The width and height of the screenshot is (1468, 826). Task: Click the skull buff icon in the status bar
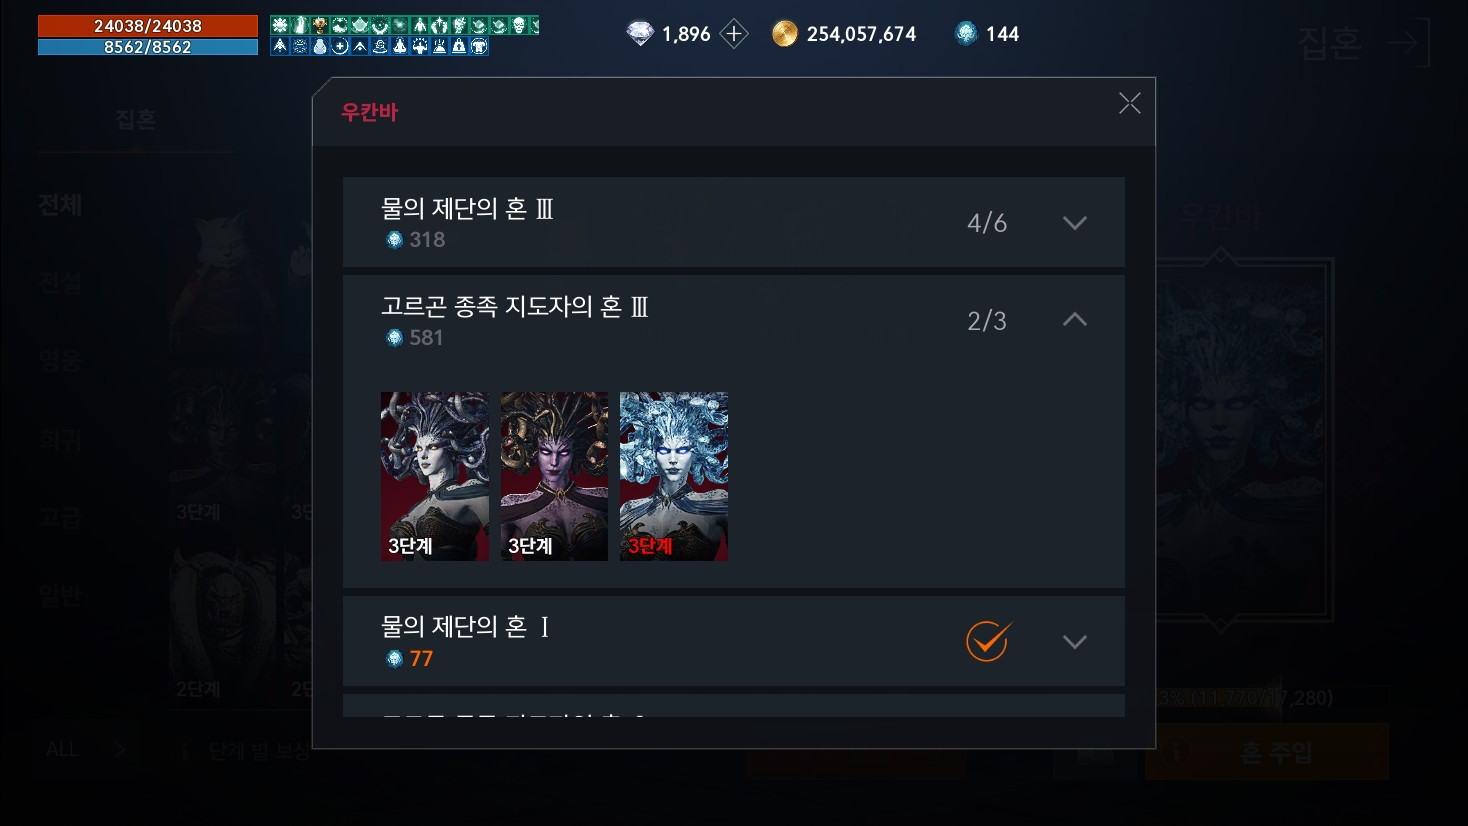coord(519,25)
